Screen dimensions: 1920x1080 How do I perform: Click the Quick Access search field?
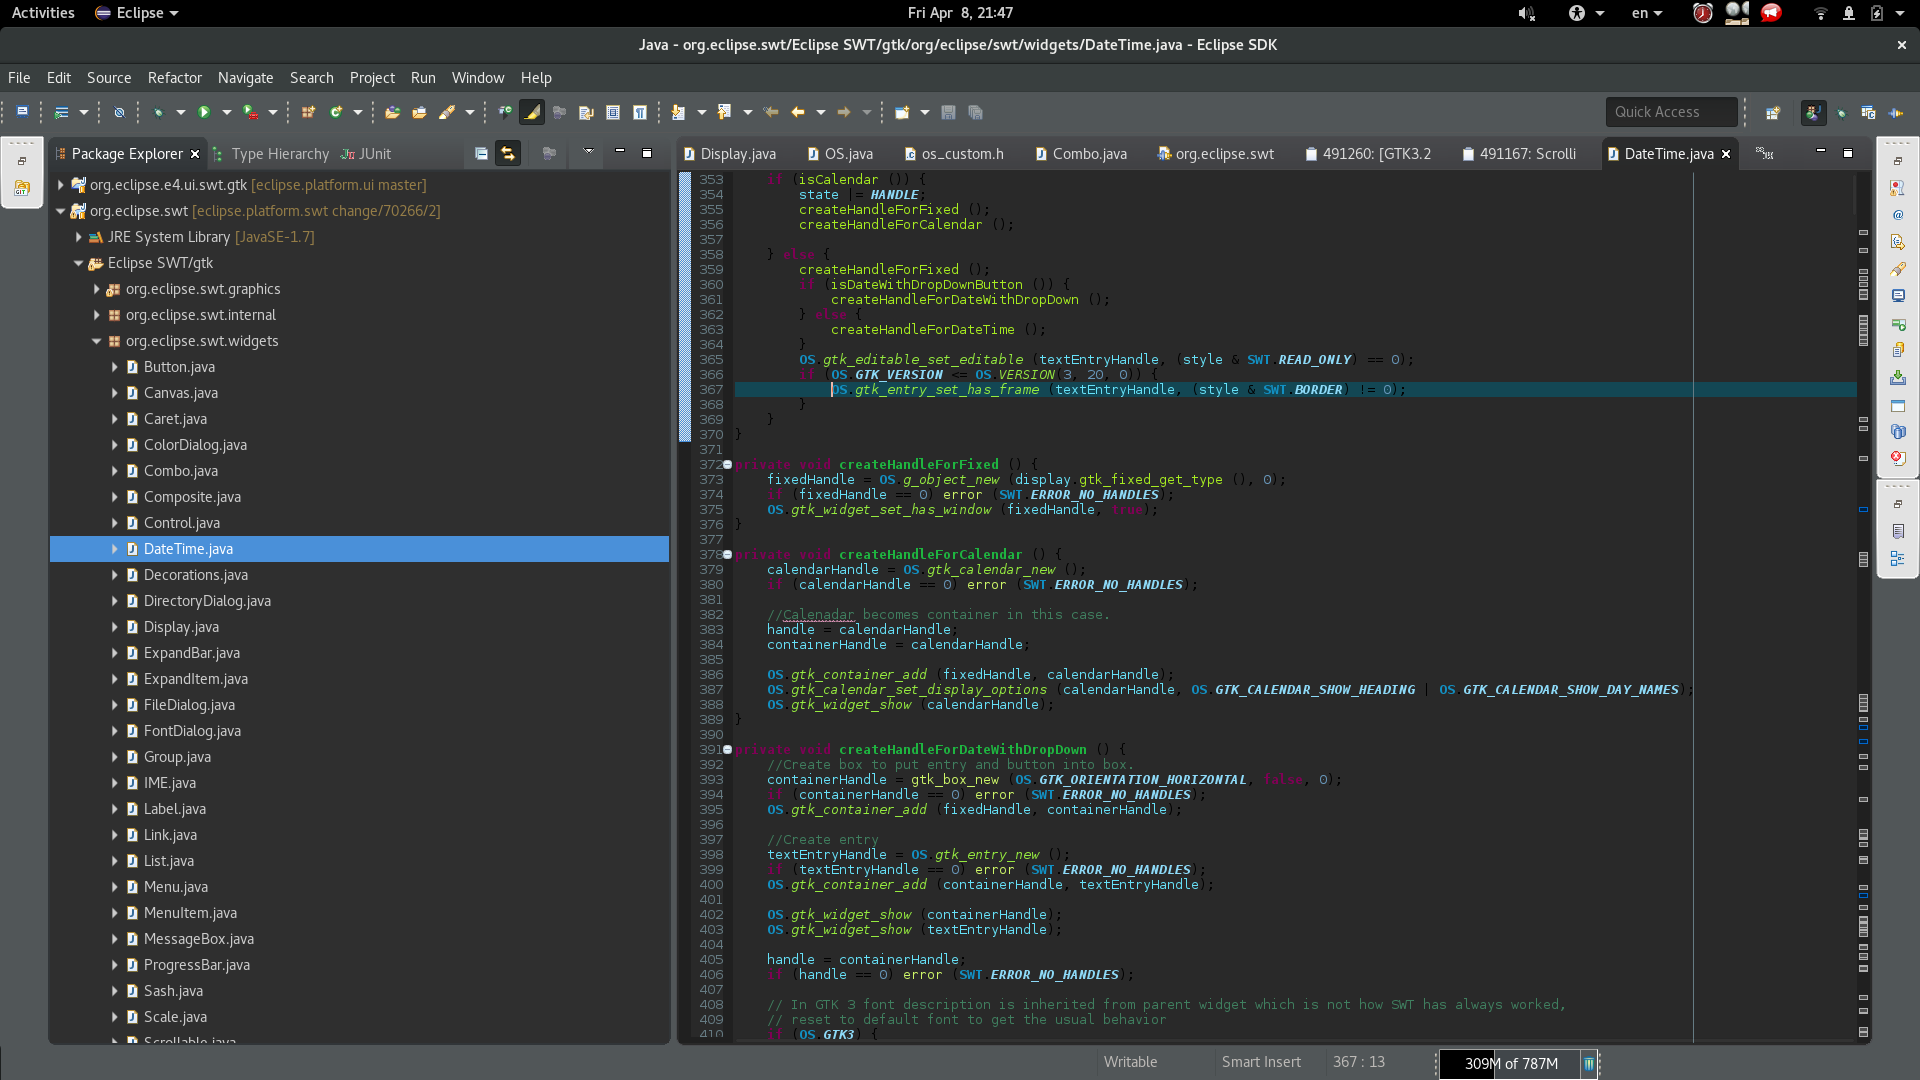point(1671,112)
